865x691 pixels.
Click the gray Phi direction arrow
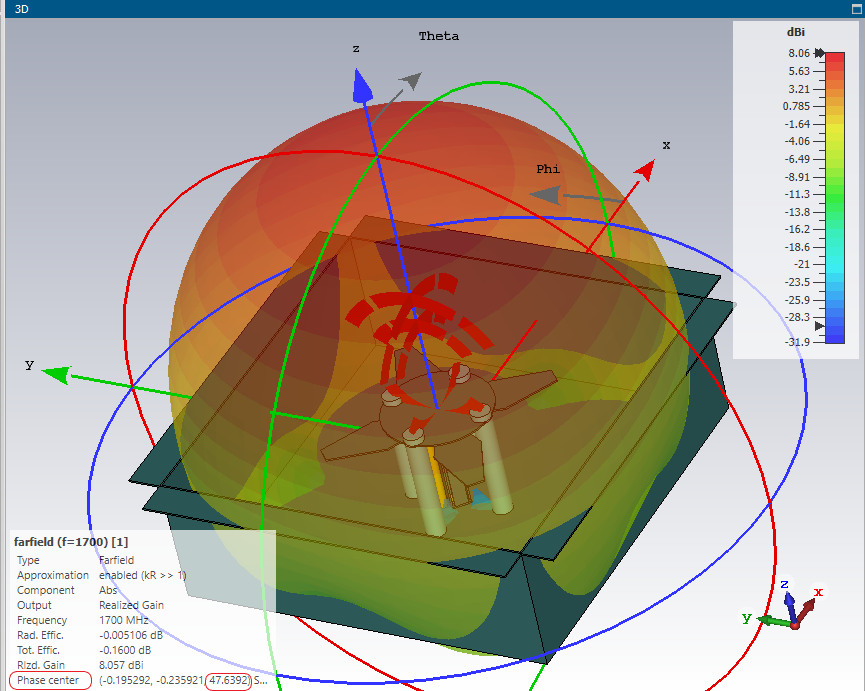coord(545,195)
